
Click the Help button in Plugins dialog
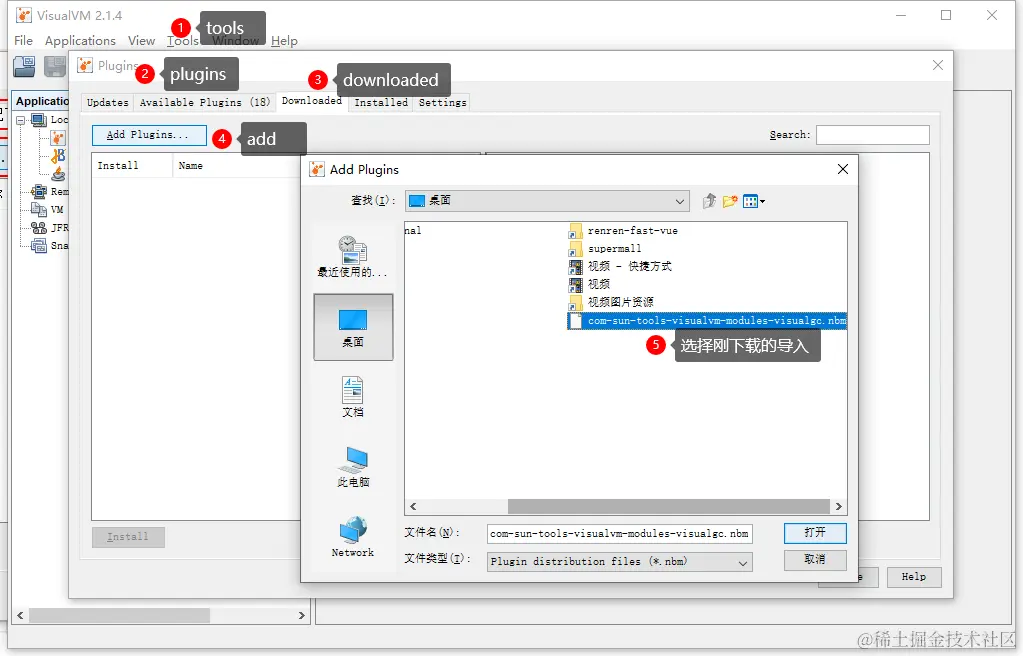914,577
